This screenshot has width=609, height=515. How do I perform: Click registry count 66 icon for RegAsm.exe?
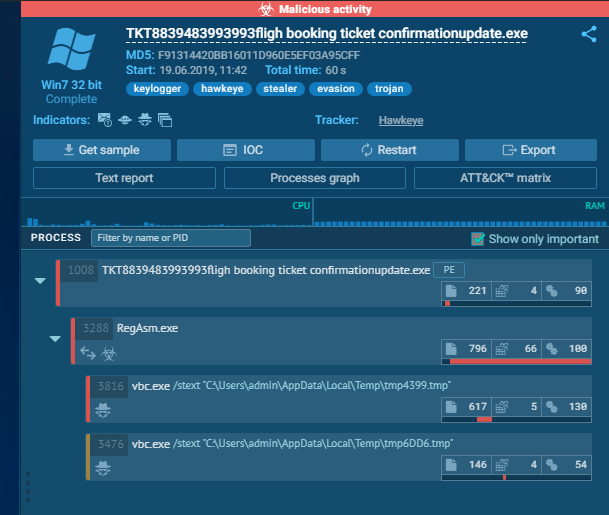[502, 349]
